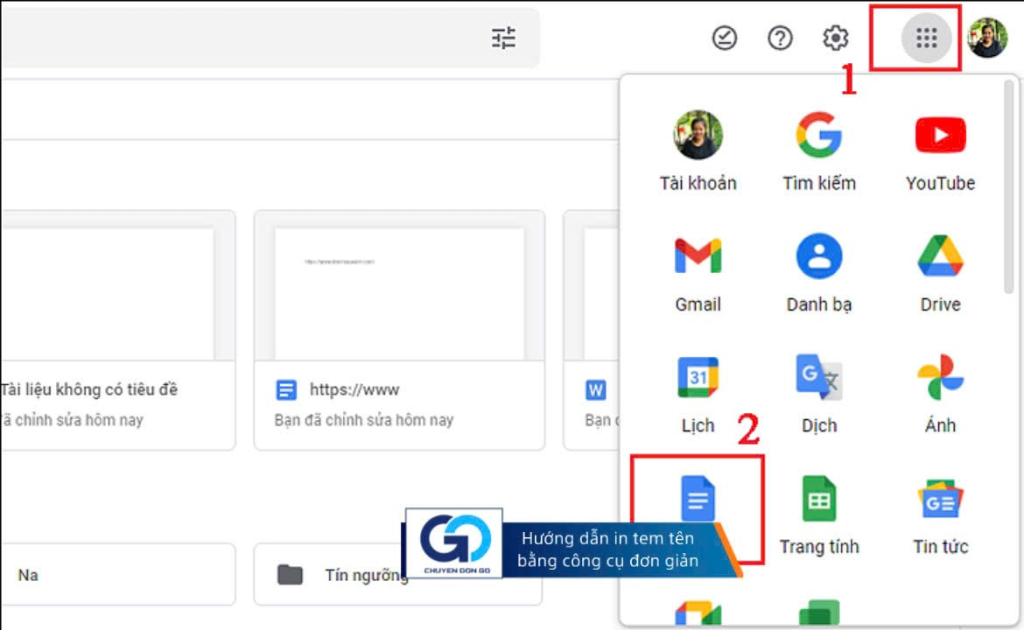The image size is (1024, 630).
Task: Open Danh bạ contacts app
Action: click(x=819, y=273)
